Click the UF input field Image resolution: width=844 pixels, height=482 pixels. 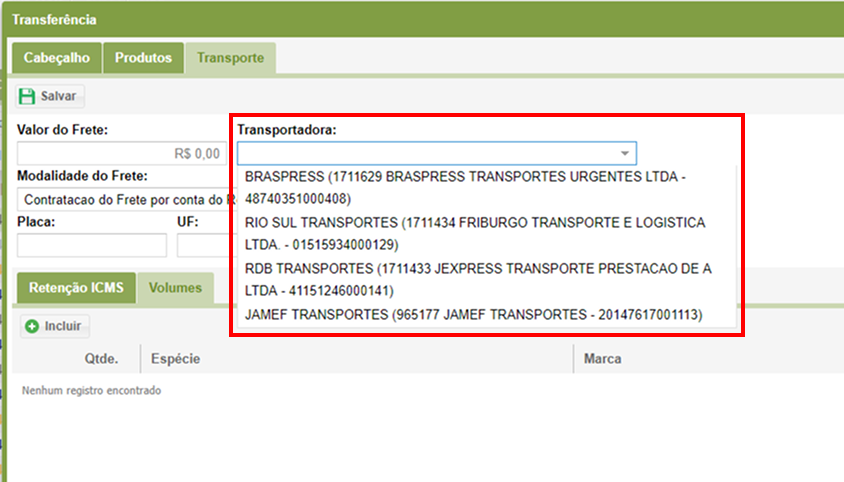[x=203, y=245]
